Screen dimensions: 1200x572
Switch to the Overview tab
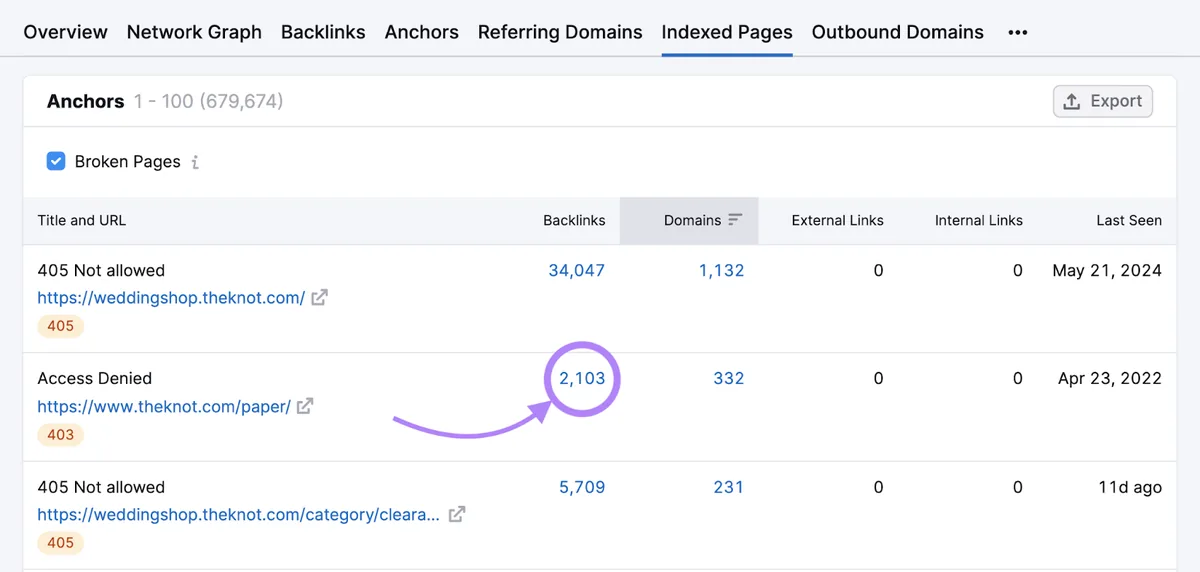pos(65,32)
